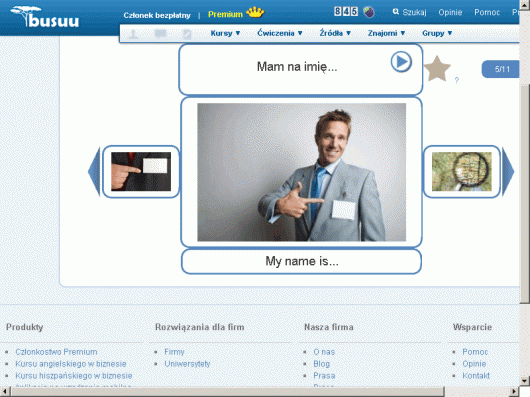Open the Członkostwo Premium footer link
Viewport: 530px width, 397px height.
click(x=56, y=352)
